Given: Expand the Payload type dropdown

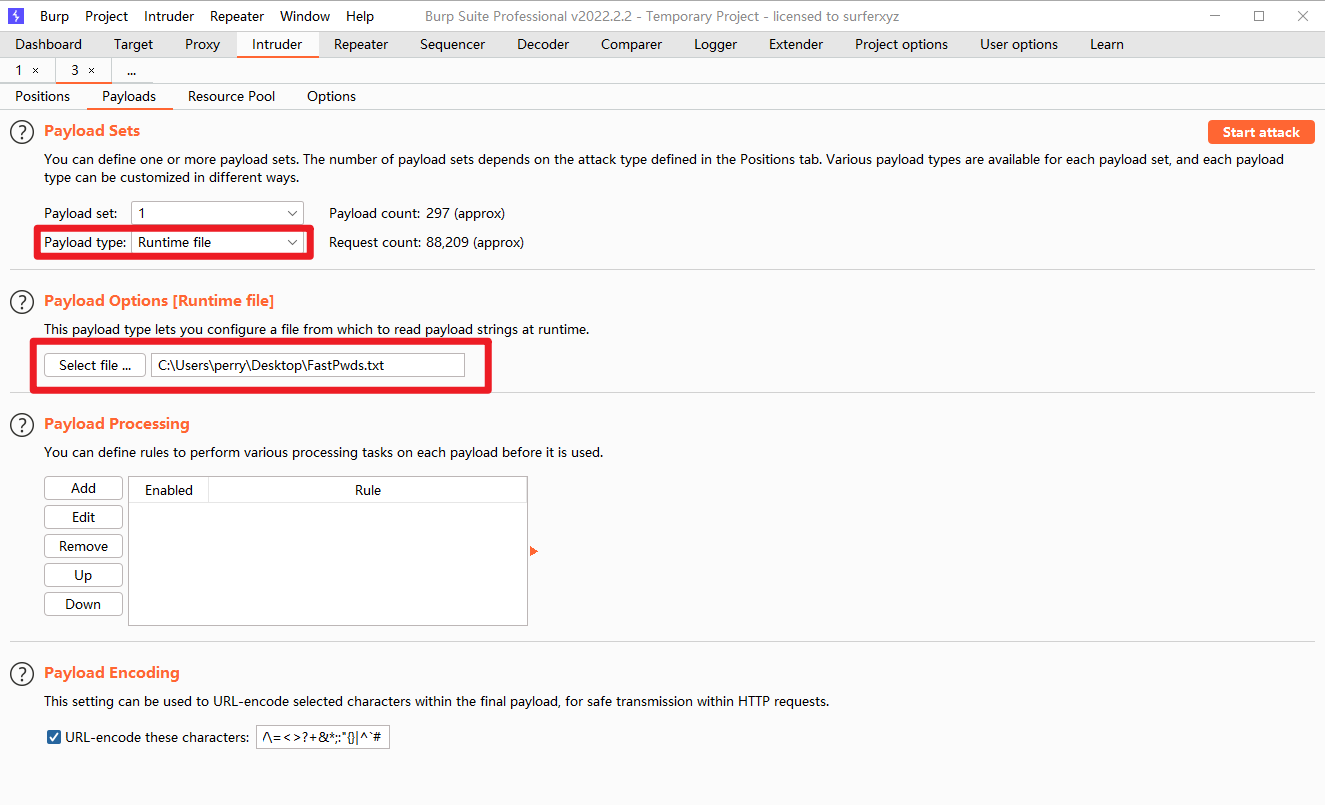Looking at the screenshot, I should click(218, 242).
